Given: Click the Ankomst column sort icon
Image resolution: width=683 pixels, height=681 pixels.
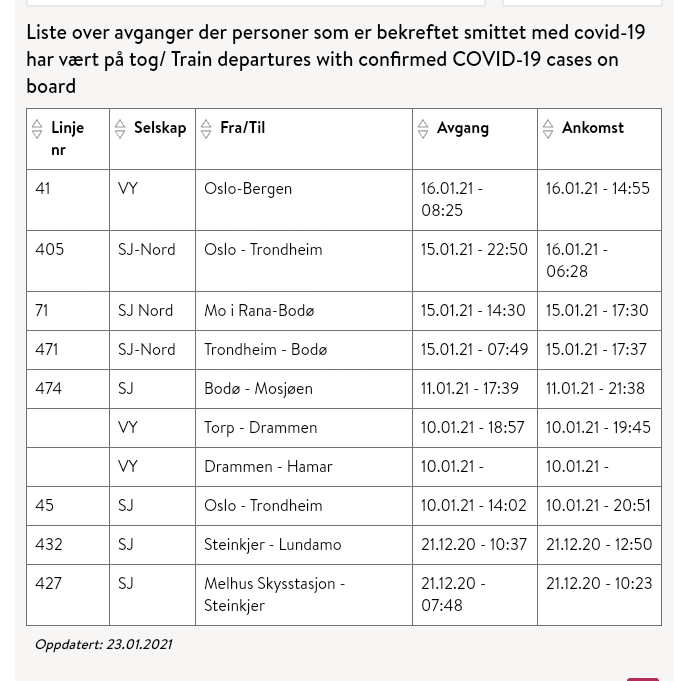Looking at the screenshot, I should pyautogui.click(x=548, y=128).
